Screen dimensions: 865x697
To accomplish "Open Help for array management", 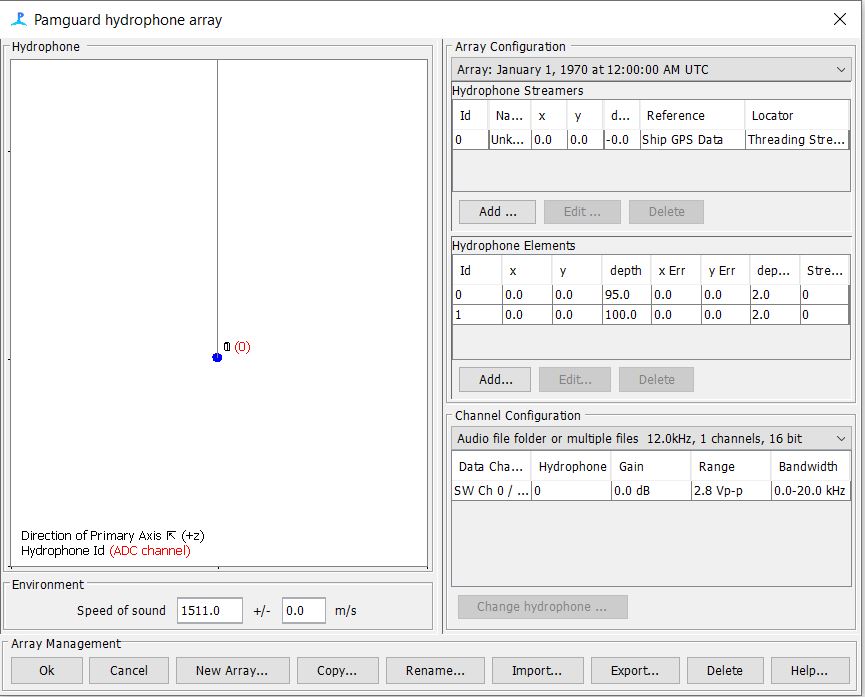I will 809,670.
